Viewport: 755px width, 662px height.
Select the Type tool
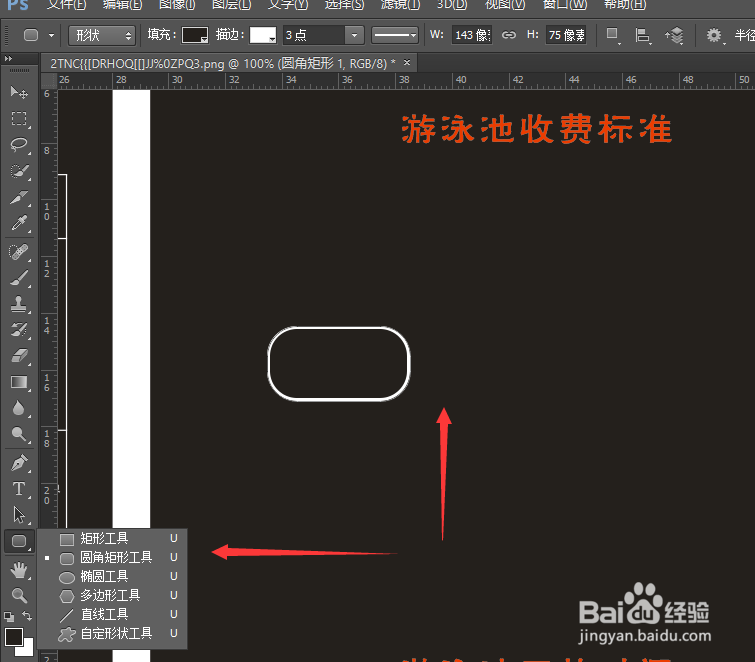click(x=19, y=489)
